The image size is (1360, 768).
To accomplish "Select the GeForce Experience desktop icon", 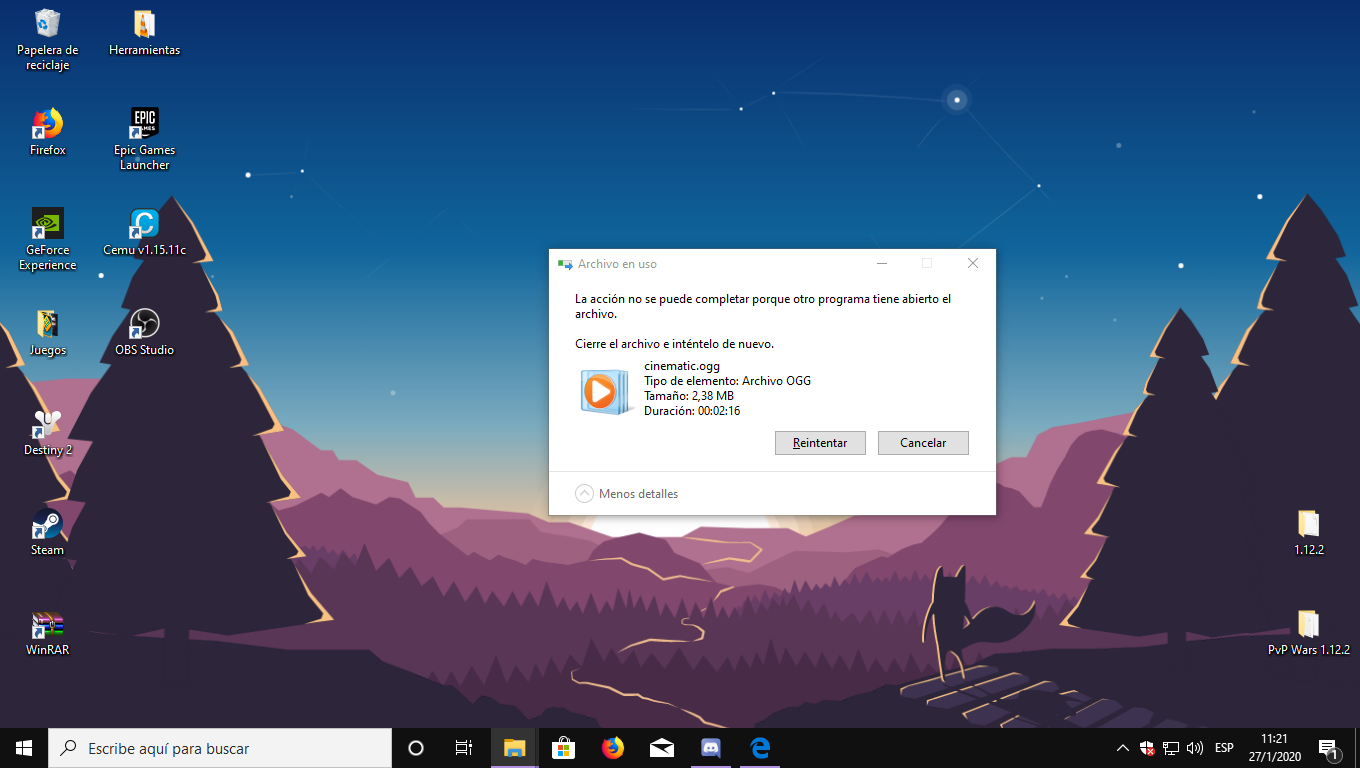I will (47, 240).
